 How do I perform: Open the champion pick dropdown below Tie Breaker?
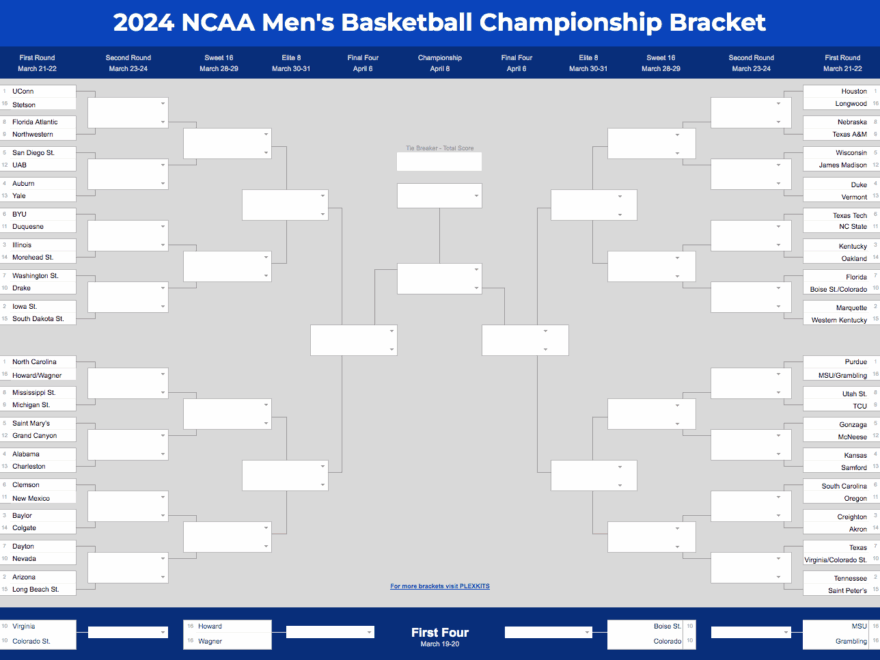(439, 195)
